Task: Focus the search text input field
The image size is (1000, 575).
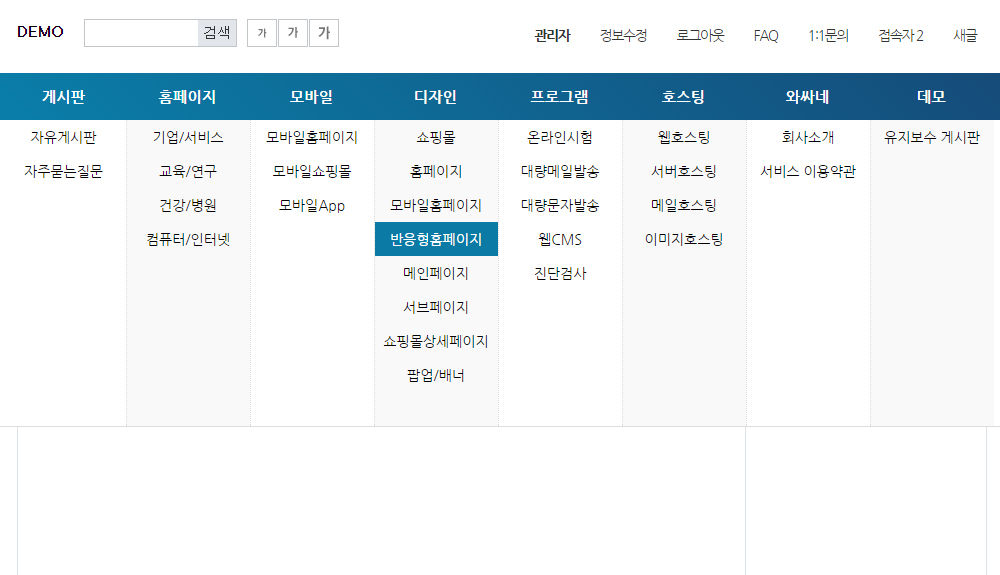Action: 141,33
